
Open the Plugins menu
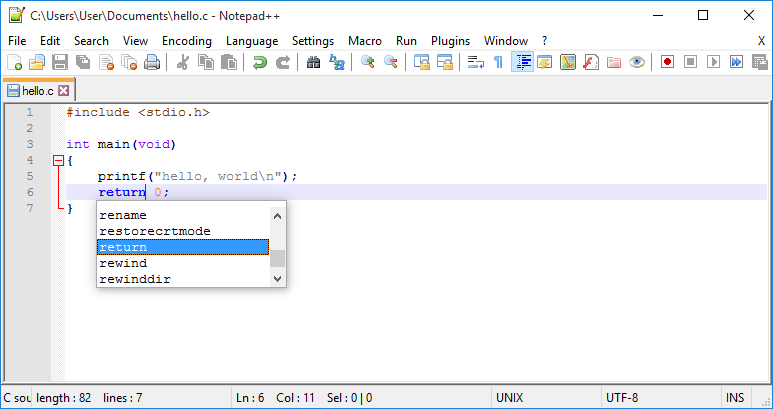coord(451,41)
